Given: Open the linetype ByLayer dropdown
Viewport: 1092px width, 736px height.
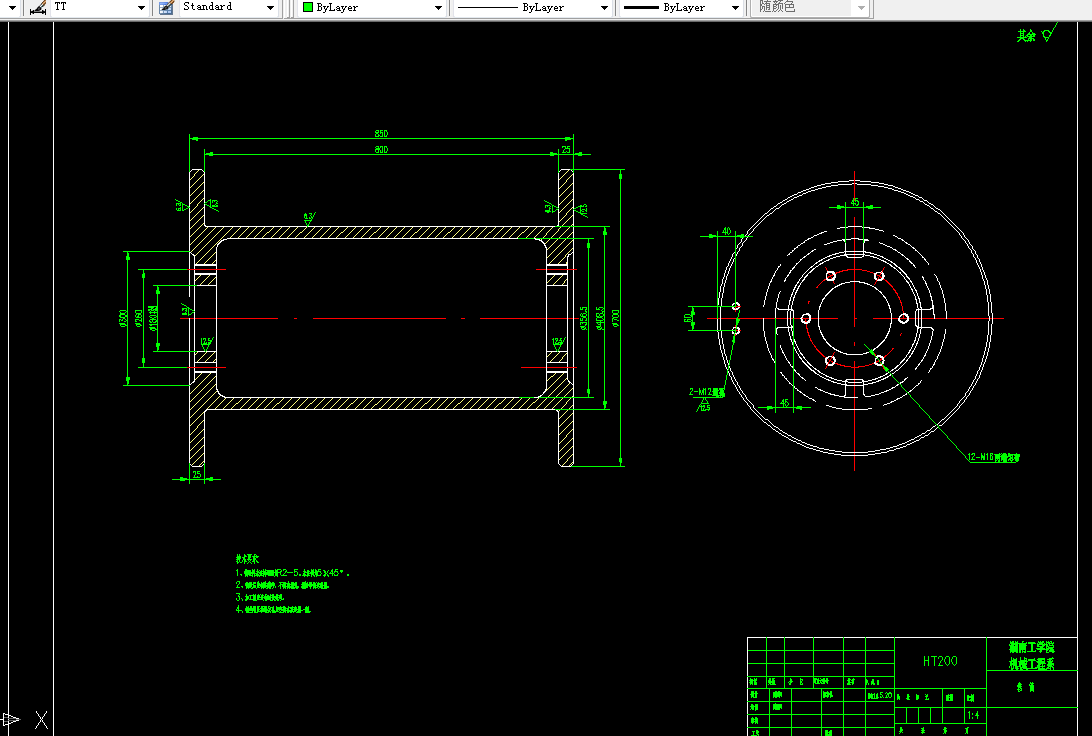Looking at the screenshot, I should 604,8.
